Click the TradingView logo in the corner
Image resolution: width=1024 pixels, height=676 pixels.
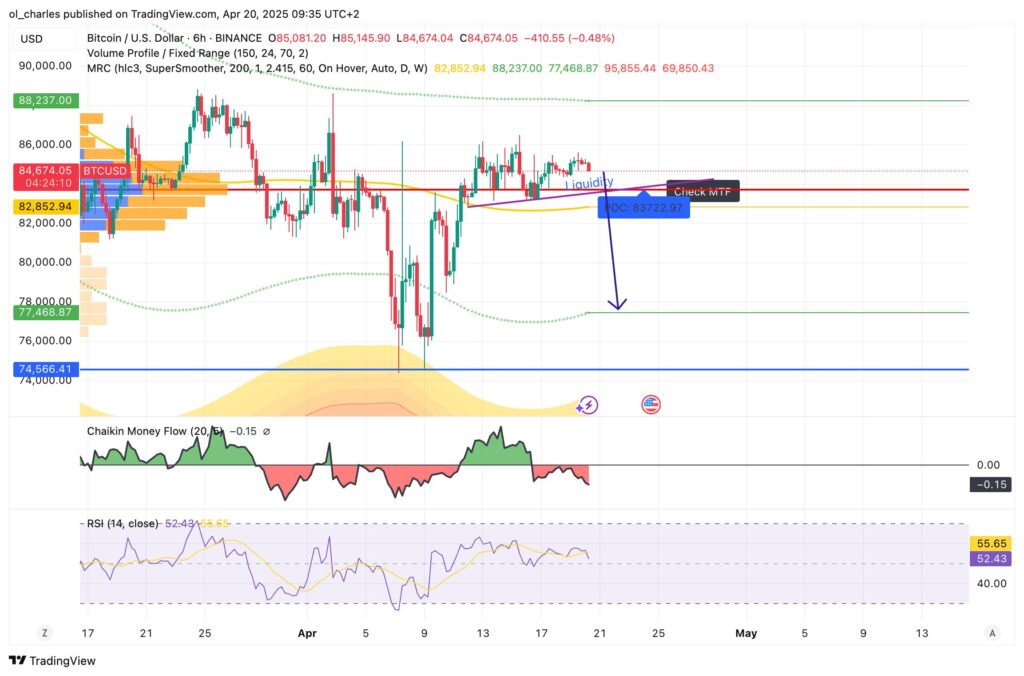click(x=49, y=661)
